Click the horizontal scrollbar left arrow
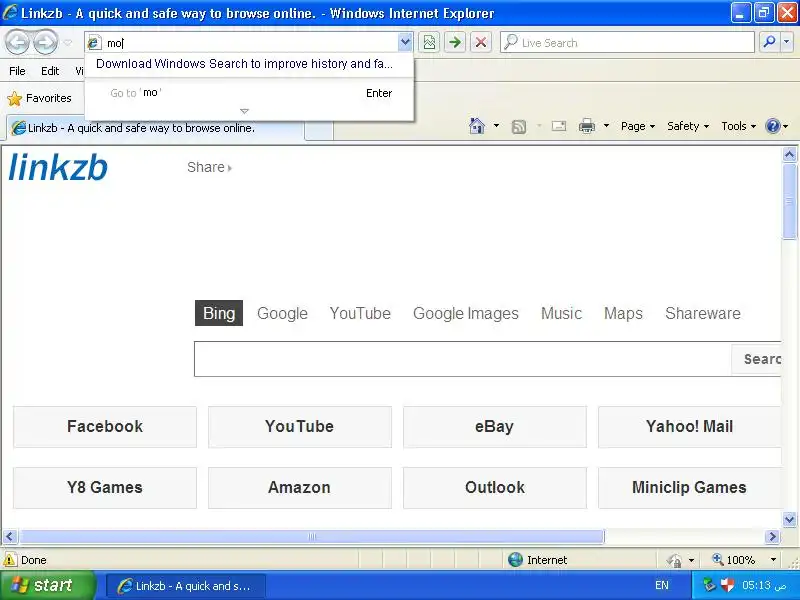This screenshot has width=800, height=600. (x=10, y=537)
